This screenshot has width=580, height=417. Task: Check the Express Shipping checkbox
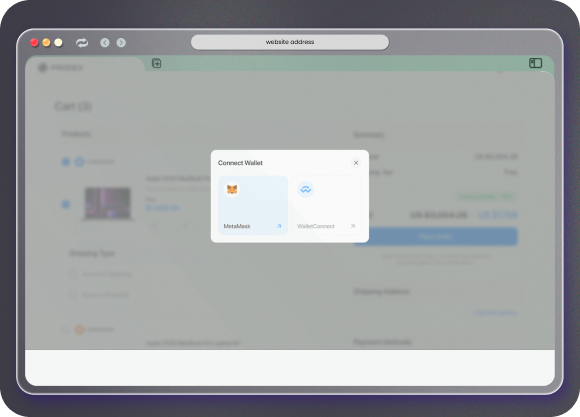tap(73, 295)
